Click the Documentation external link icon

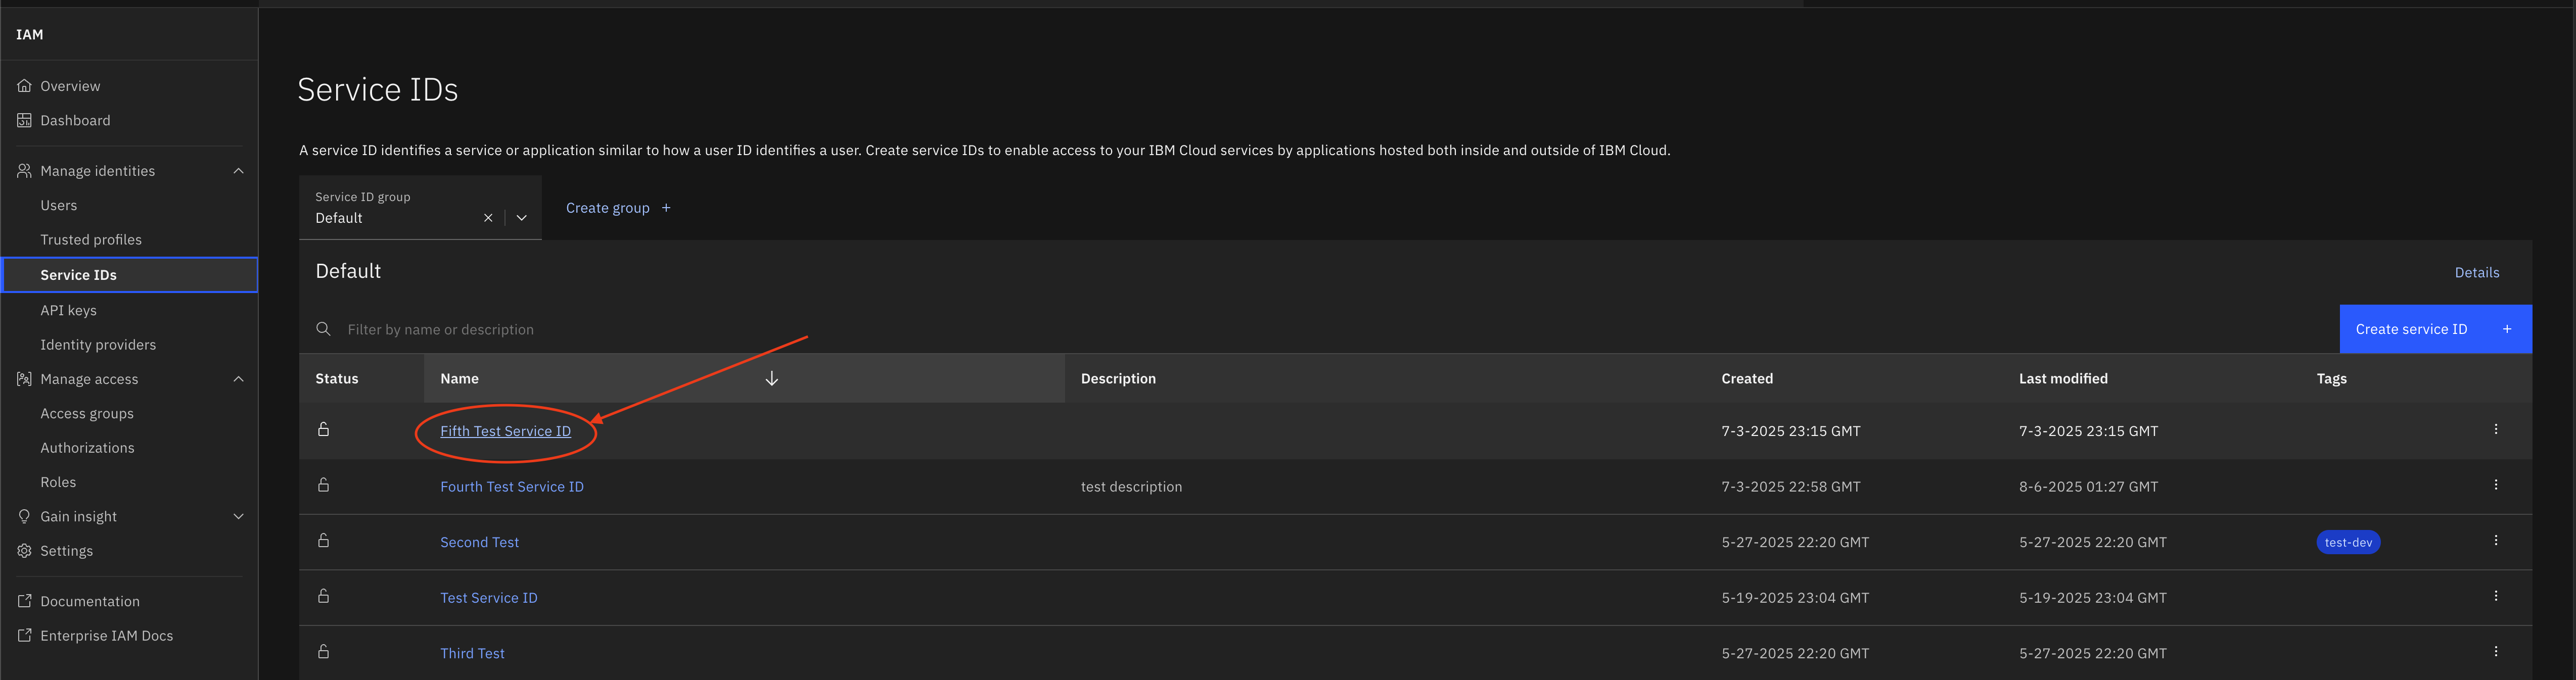[x=24, y=601]
